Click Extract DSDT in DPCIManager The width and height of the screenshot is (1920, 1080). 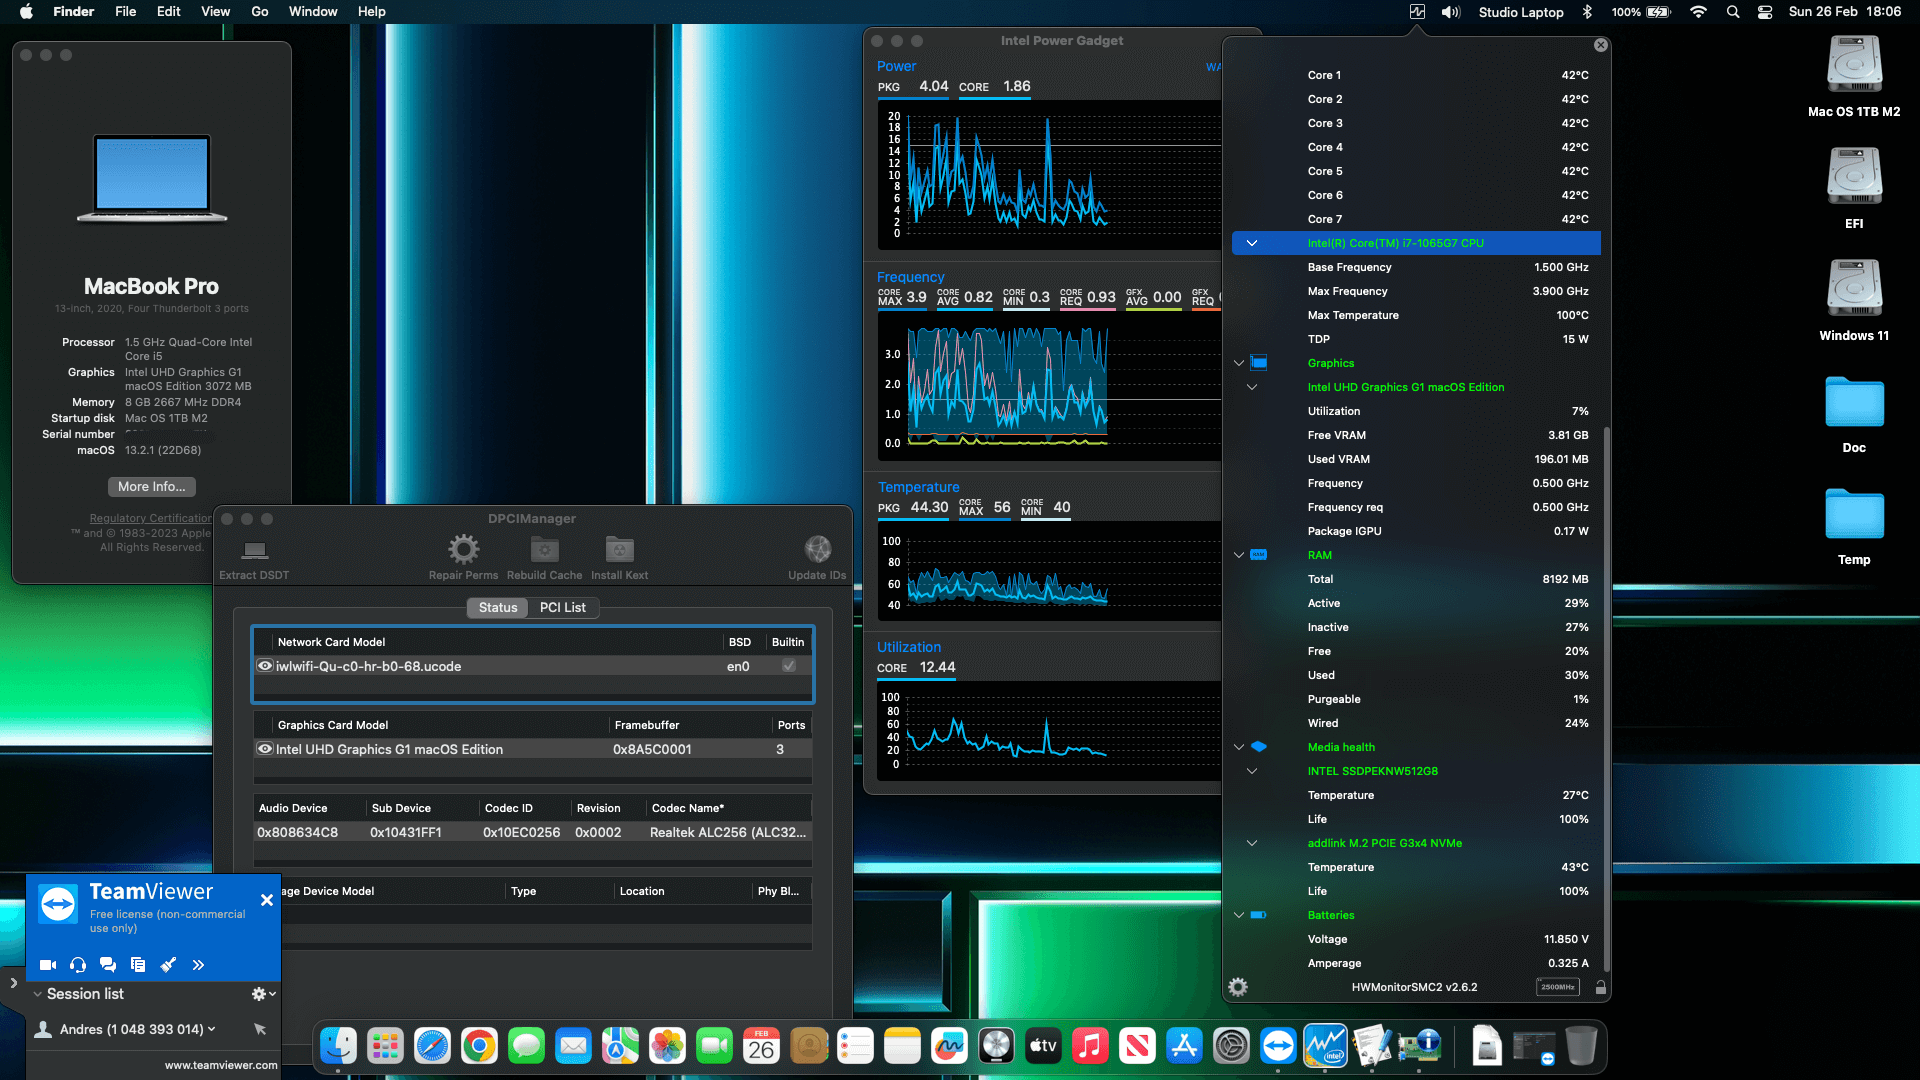(254, 558)
